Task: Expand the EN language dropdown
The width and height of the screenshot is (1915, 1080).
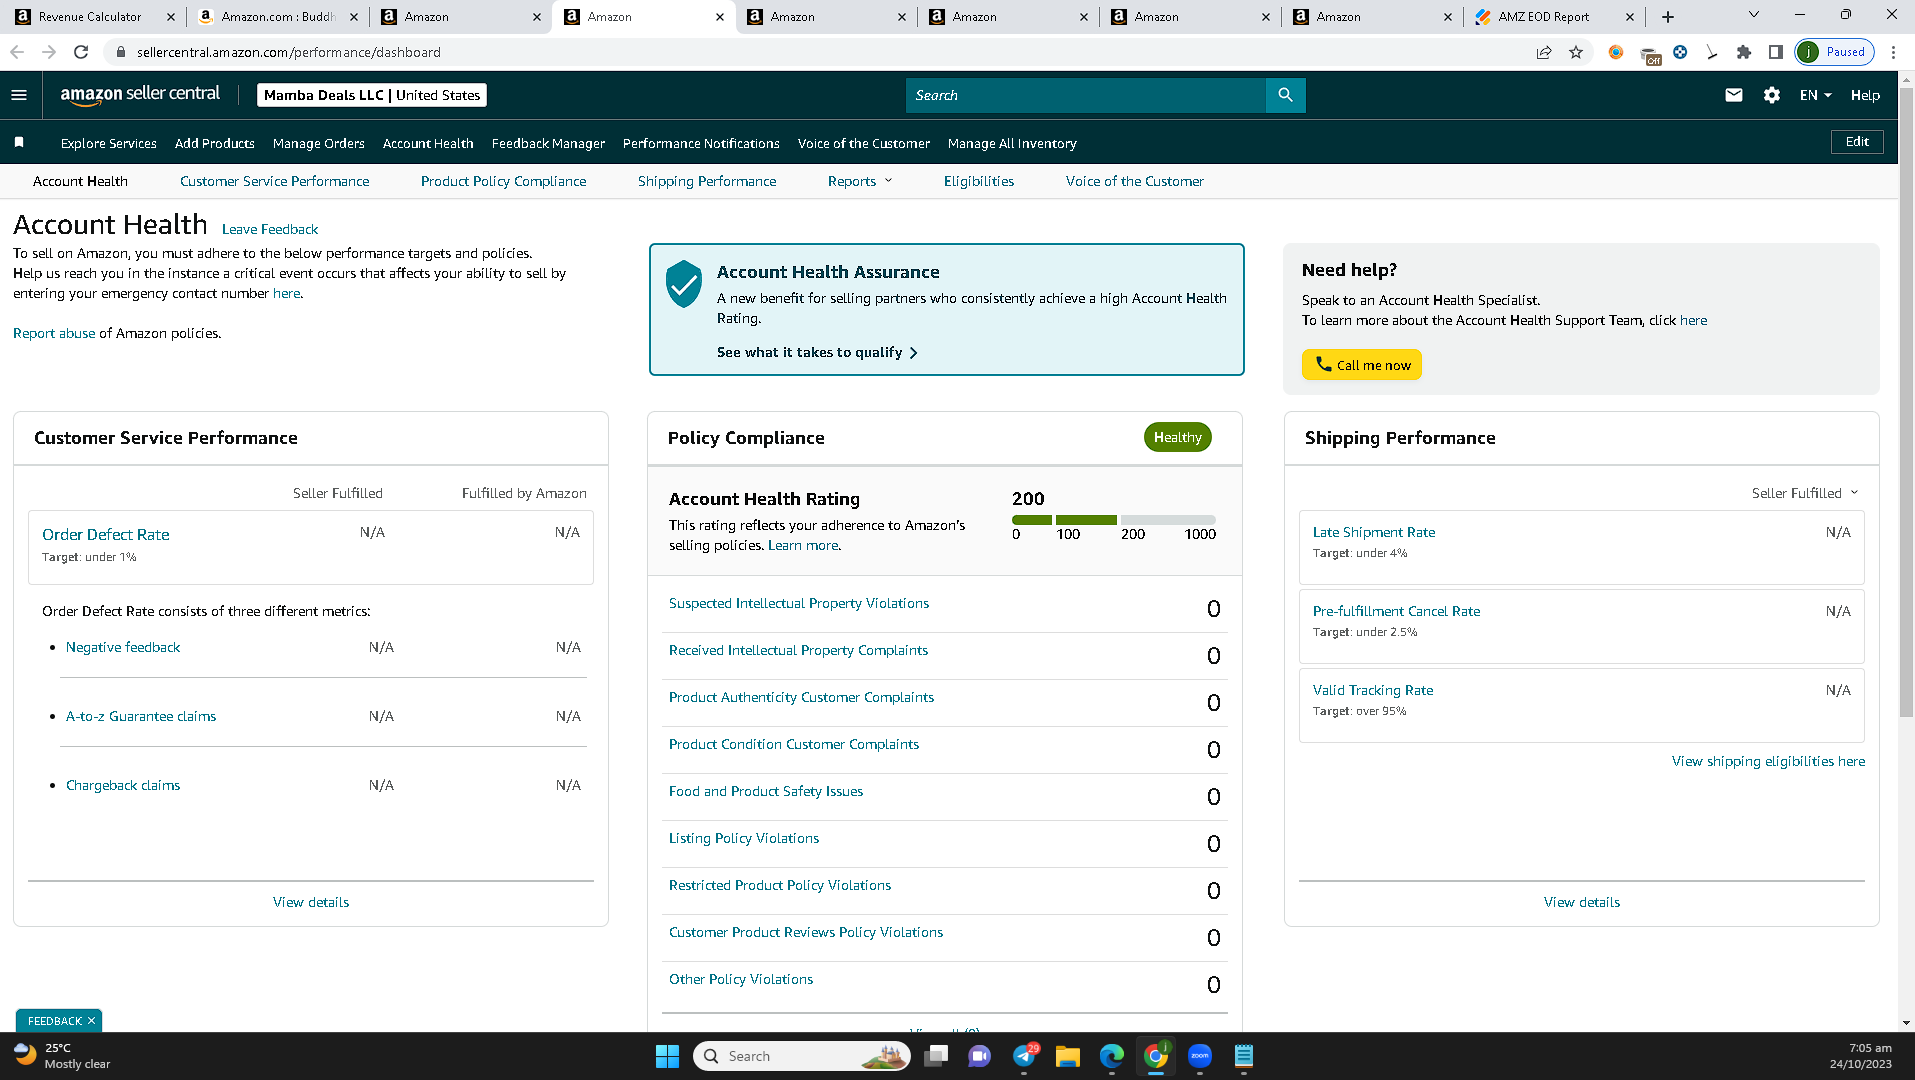Action: 1815,95
